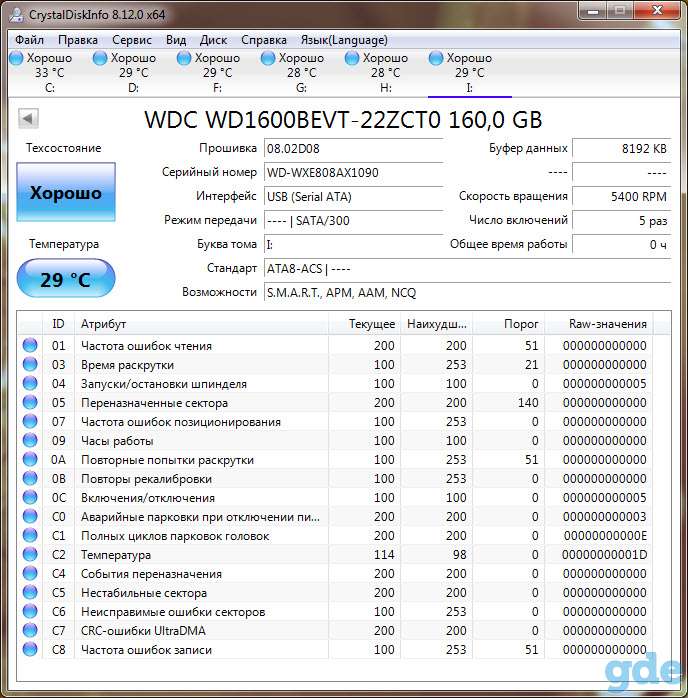Open the Файл menu
Screen dimensions: 688x698
(x=29, y=40)
